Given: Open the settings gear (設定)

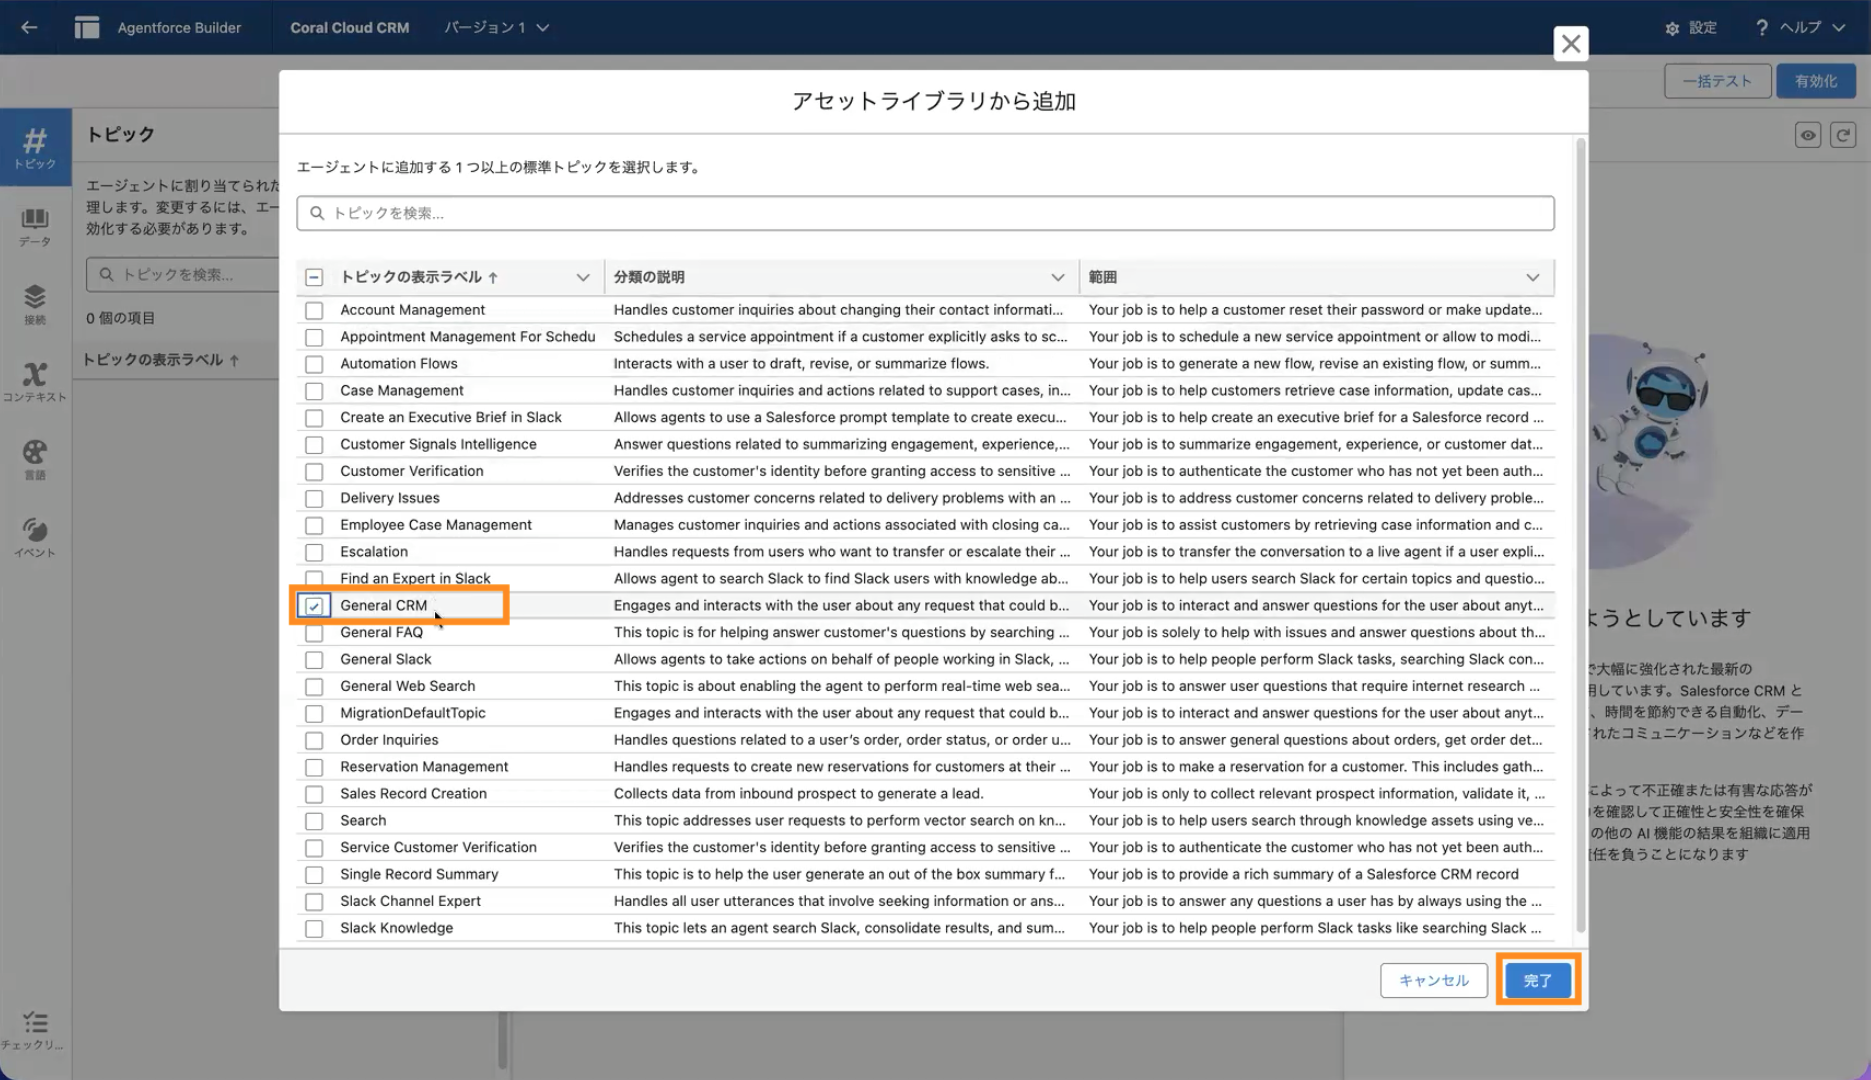Looking at the screenshot, I should point(1690,28).
